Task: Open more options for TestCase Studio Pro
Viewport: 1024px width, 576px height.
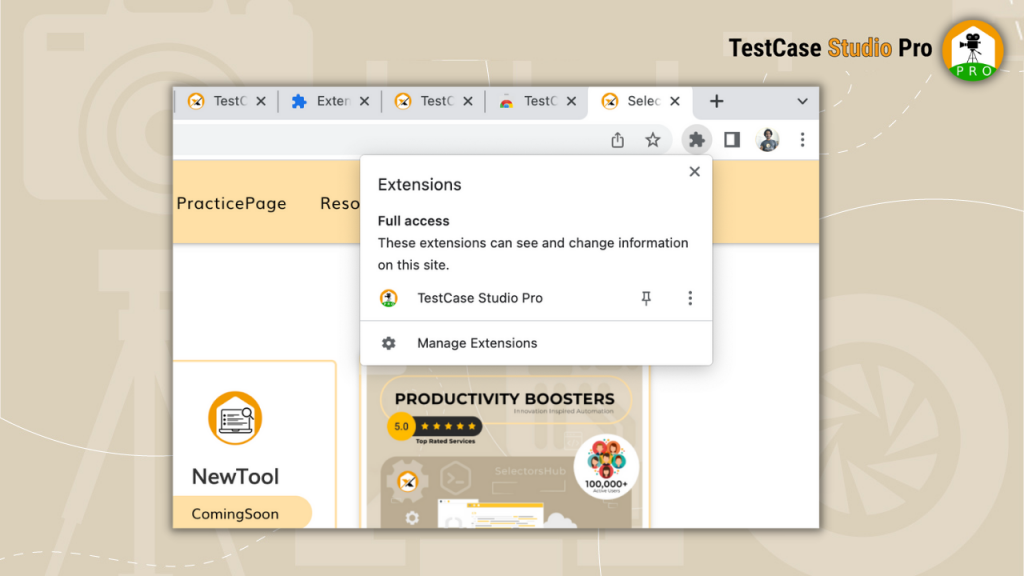Action: click(690, 298)
